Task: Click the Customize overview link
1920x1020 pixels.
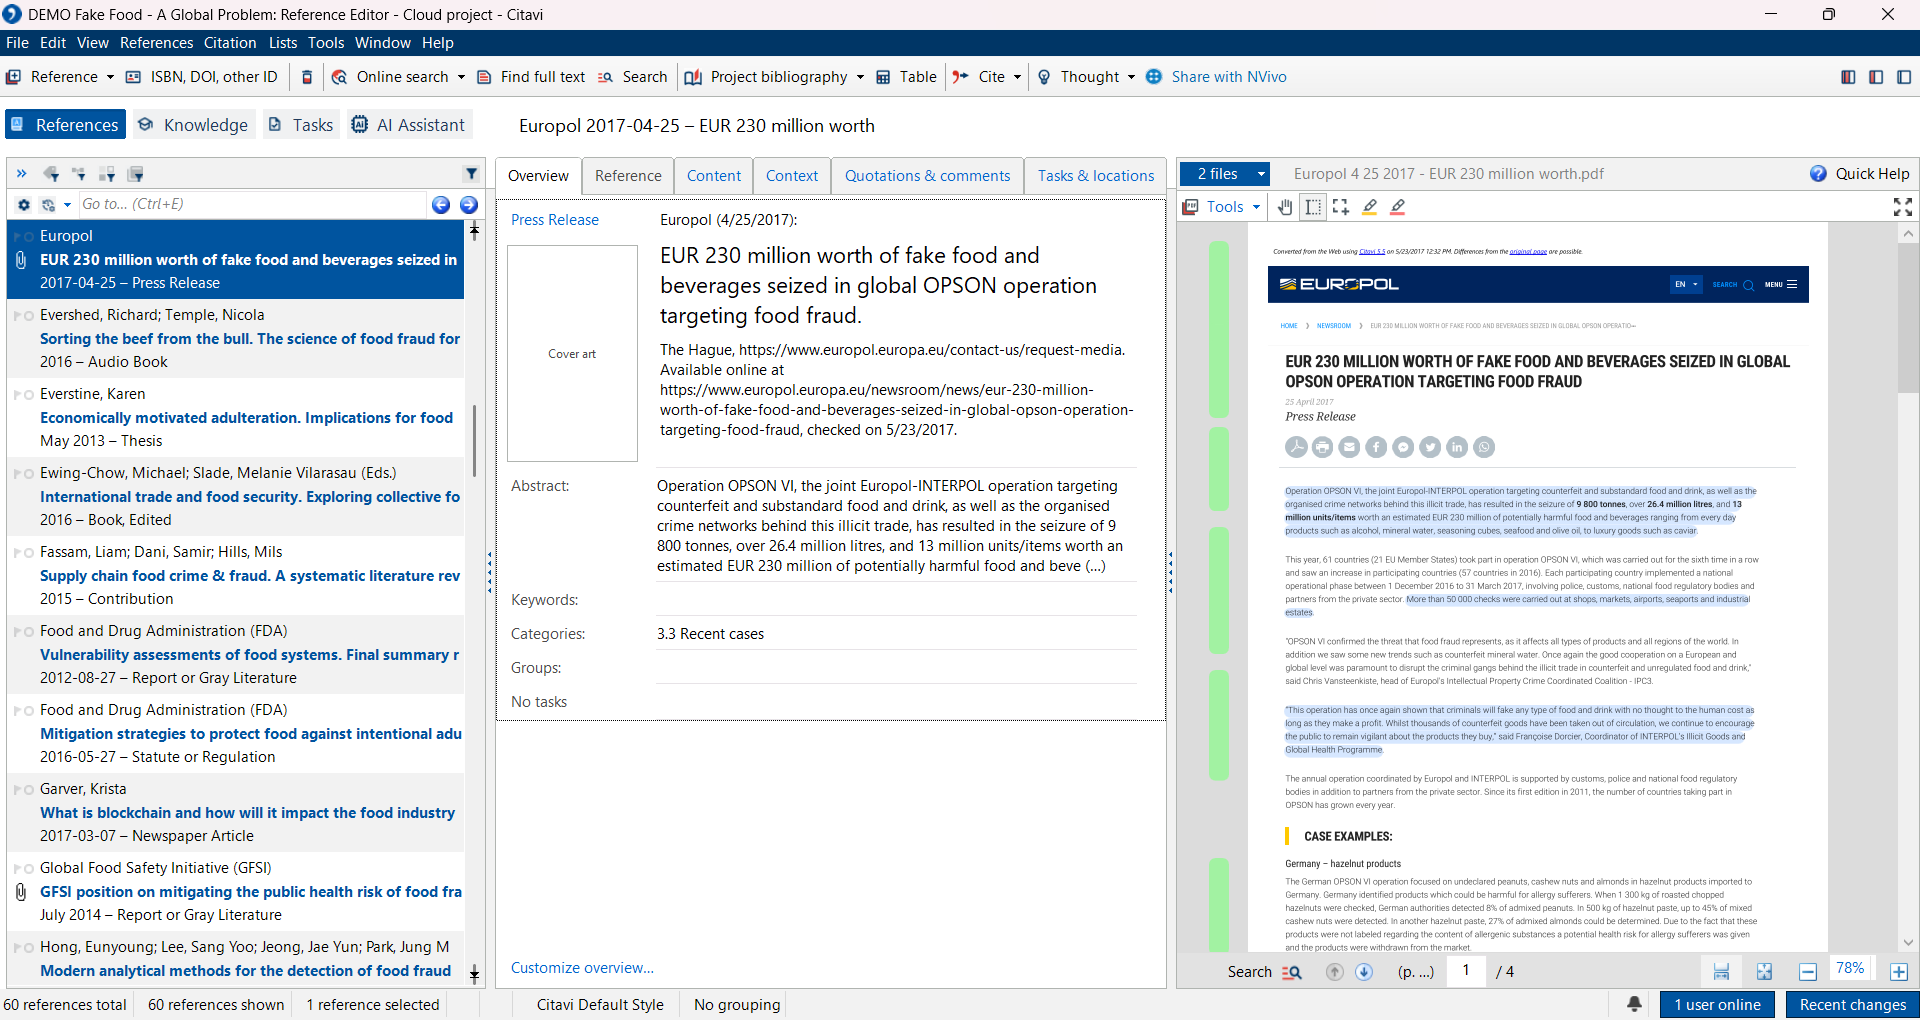Action: coord(582,968)
